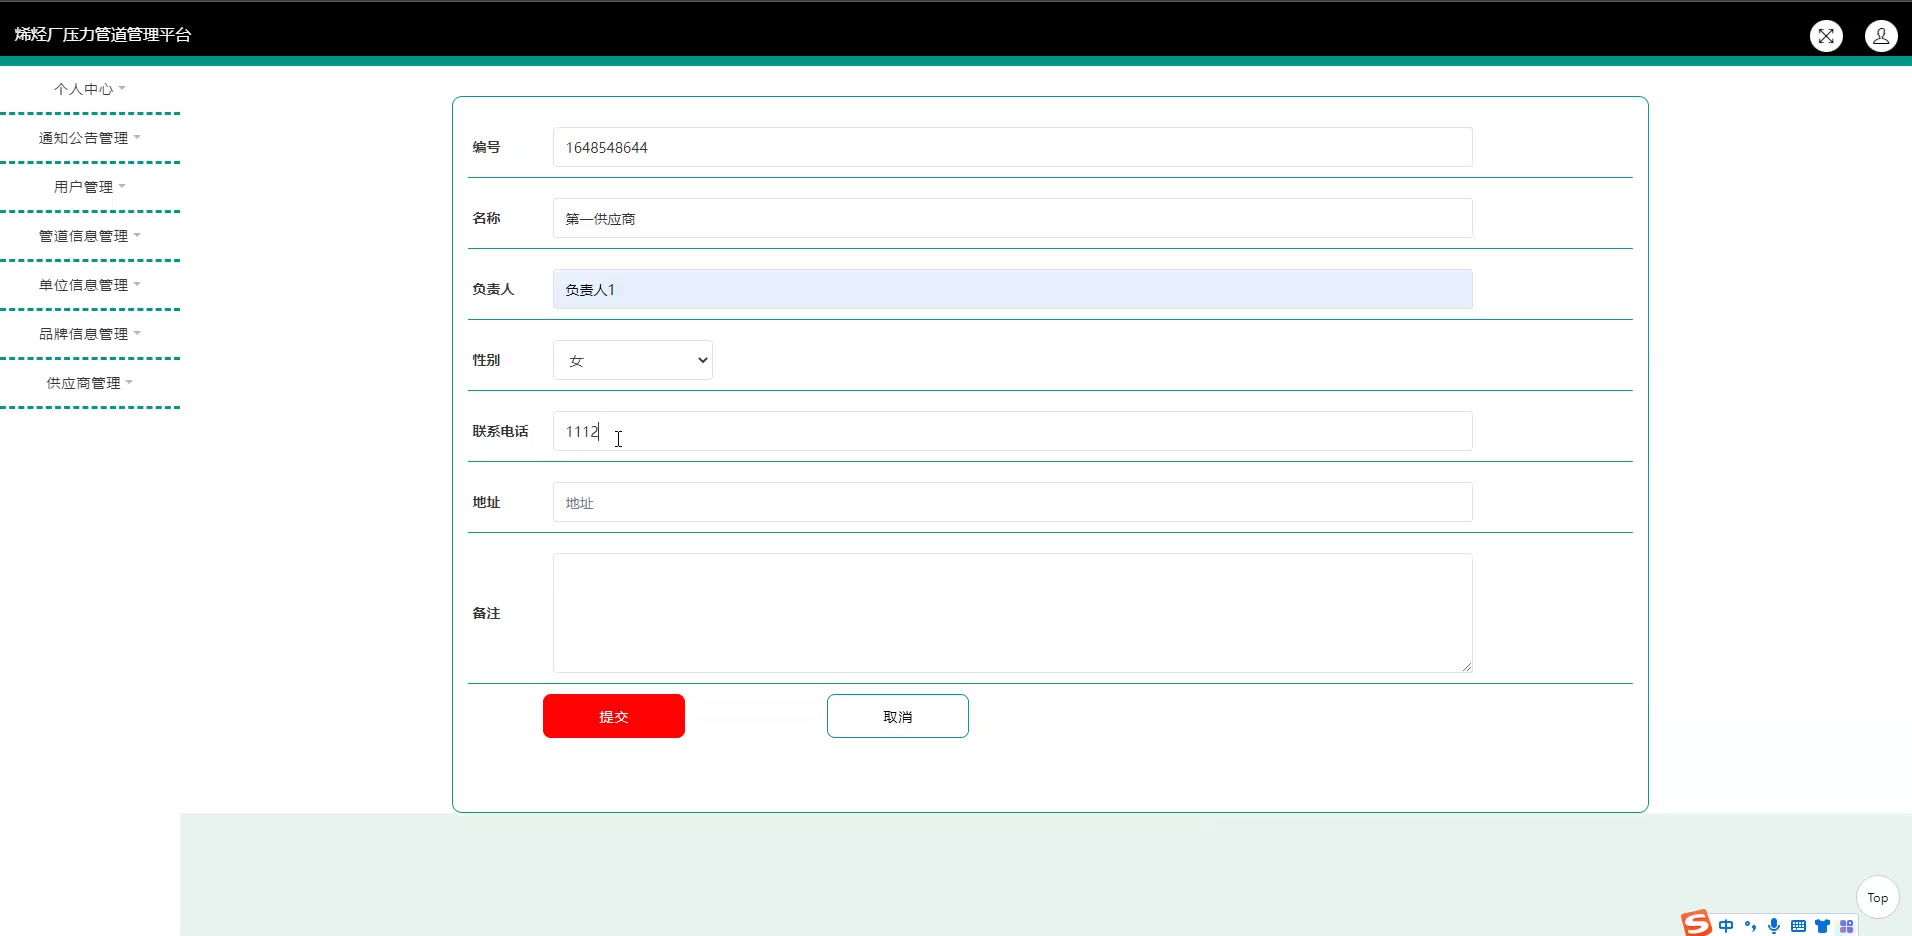This screenshot has height=936, width=1912.
Task: Expand the 品牌信息管理 sidebar menu
Action: (90, 334)
